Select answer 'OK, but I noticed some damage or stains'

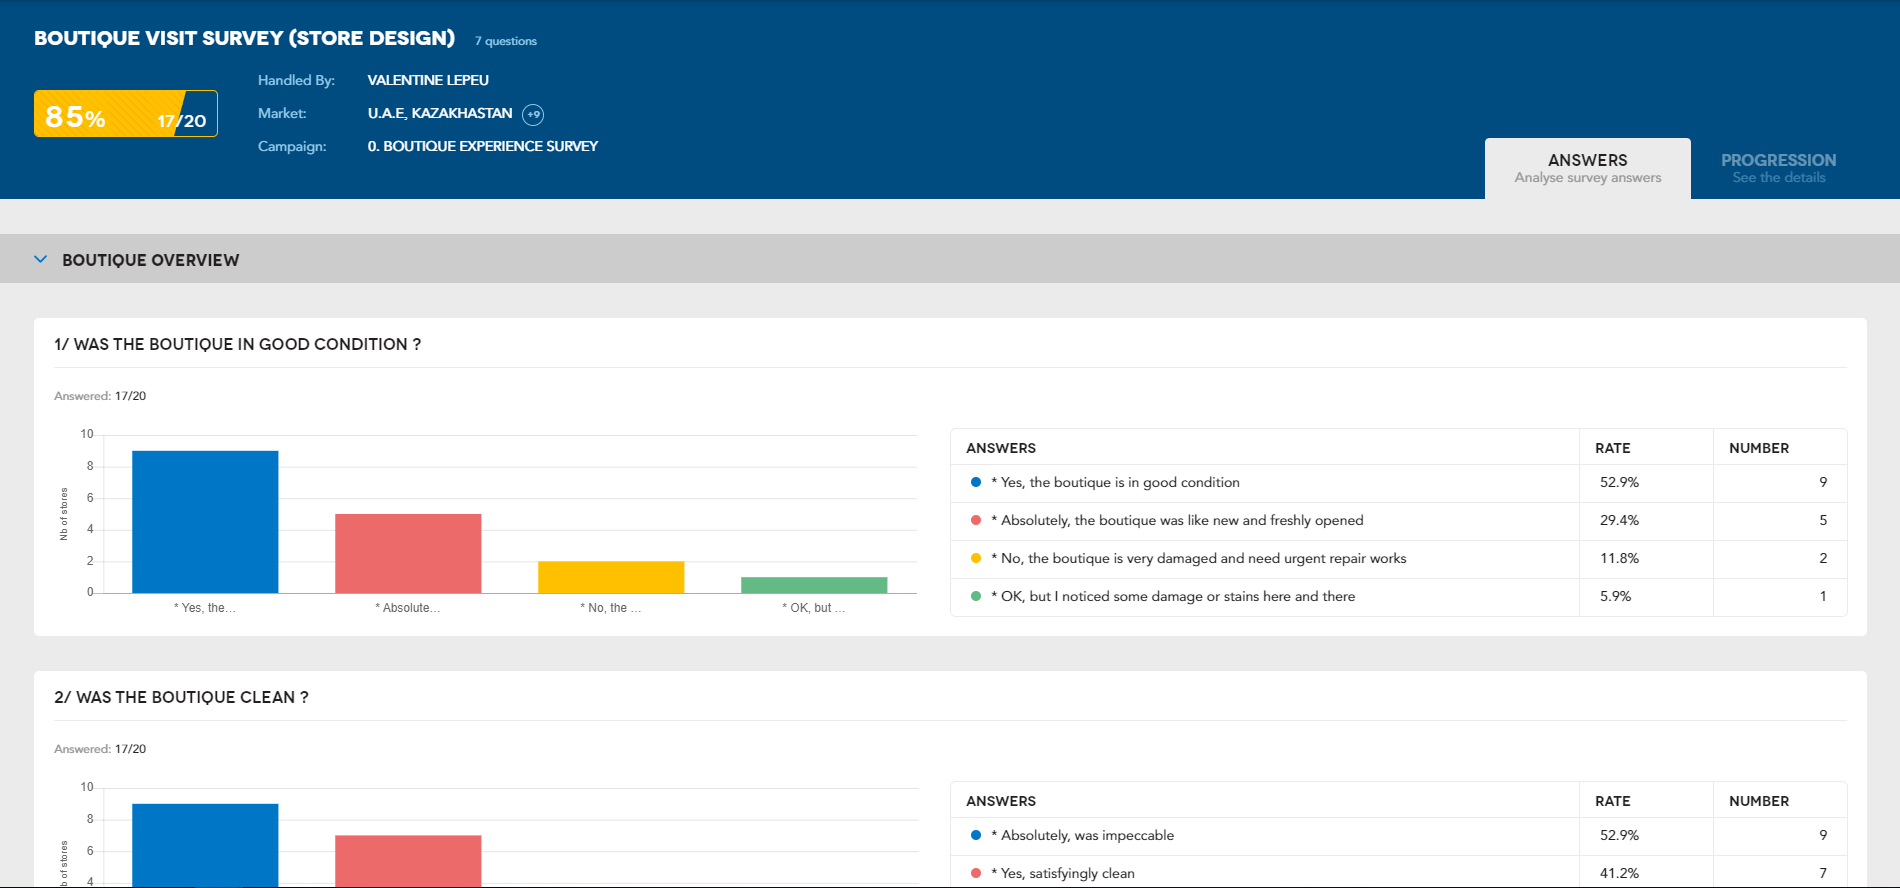coord(1173,596)
